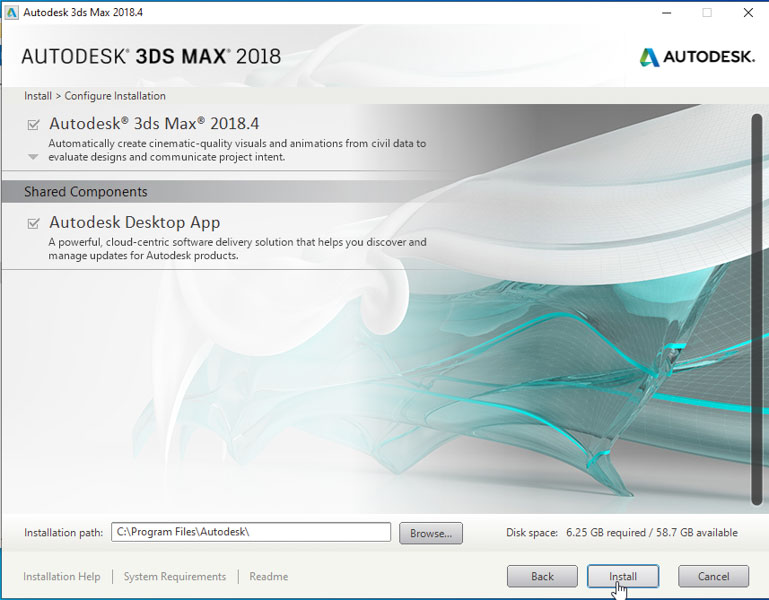The image size is (769, 600).
Task: Open the Installation Help link
Action: 62,576
